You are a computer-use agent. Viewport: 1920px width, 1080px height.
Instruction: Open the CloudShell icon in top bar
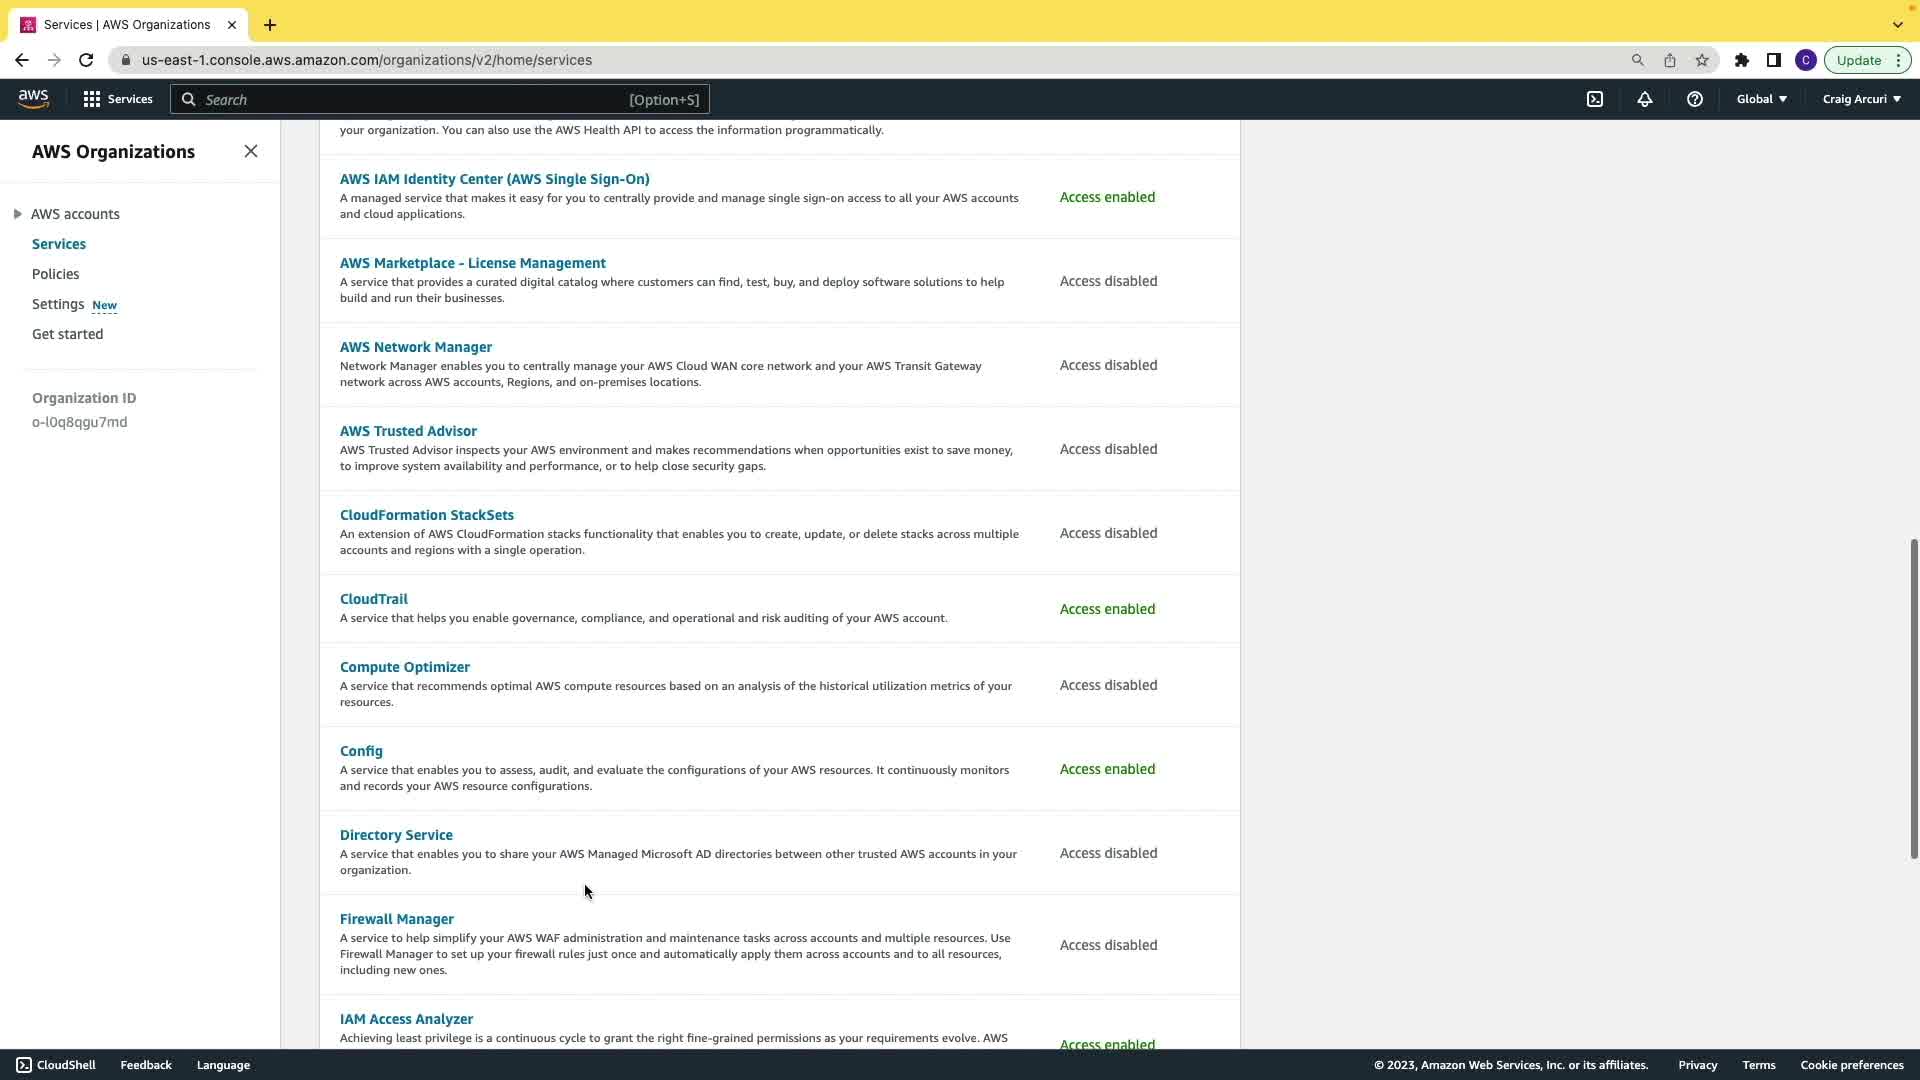click(1595, 99)
